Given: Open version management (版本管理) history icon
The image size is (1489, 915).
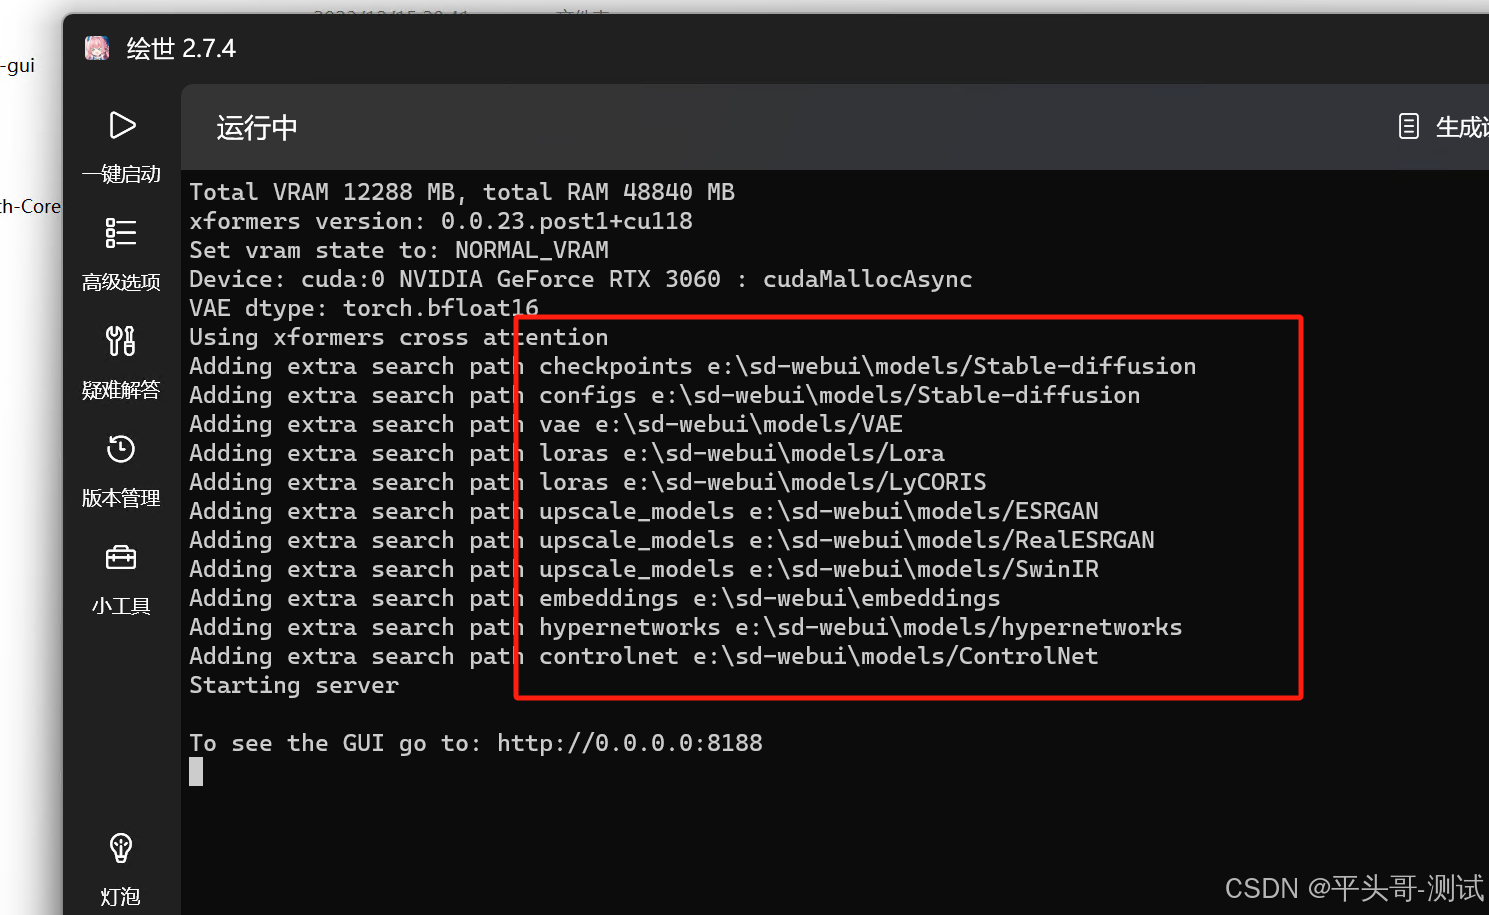Looking at the screenshot, I should (x=121, y=449).
